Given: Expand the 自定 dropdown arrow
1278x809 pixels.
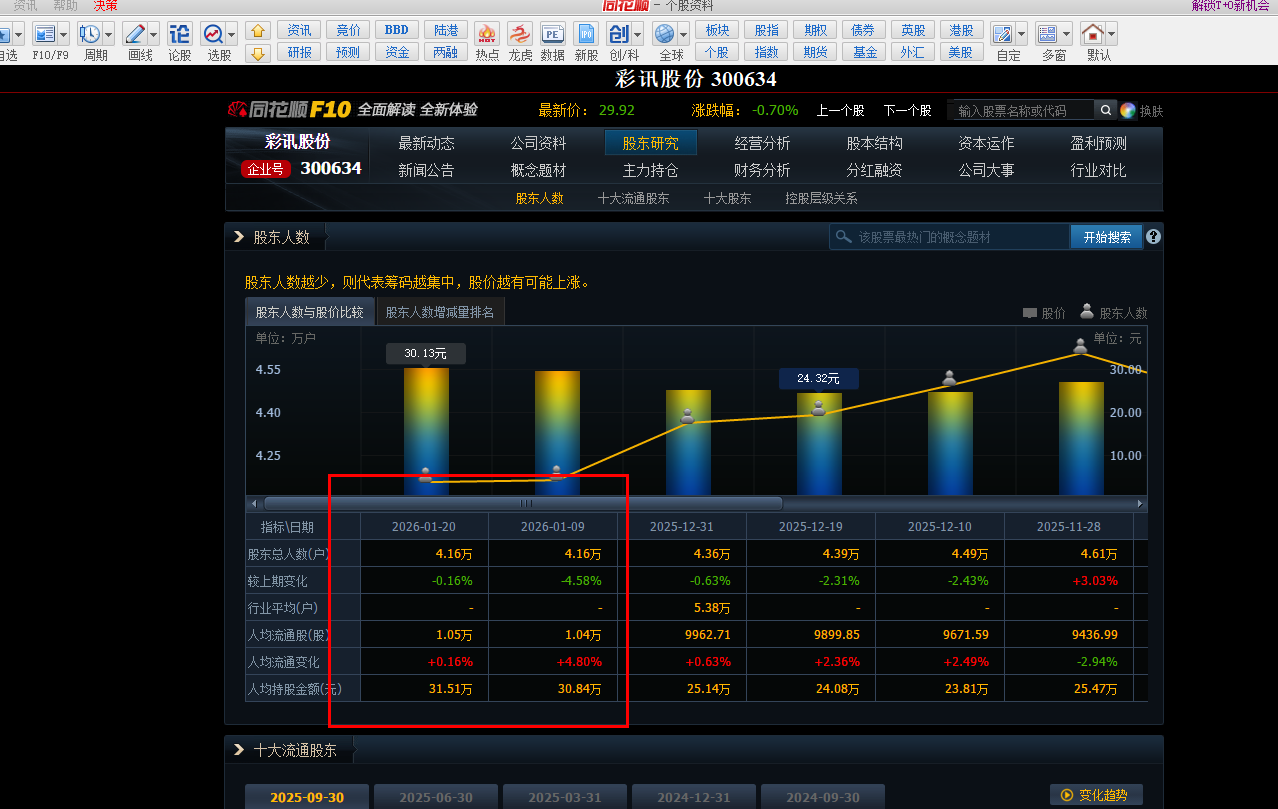Looking at the screenshot, I should coord(1022,34).
